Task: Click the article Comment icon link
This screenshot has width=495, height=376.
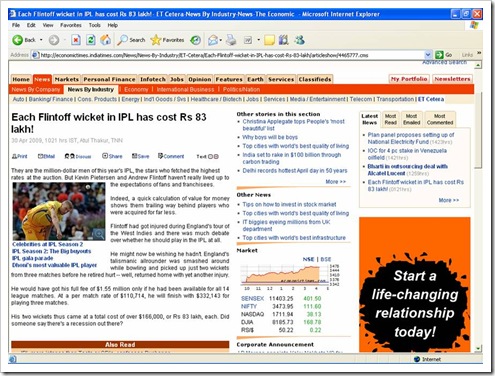Action: click(171, 156)
